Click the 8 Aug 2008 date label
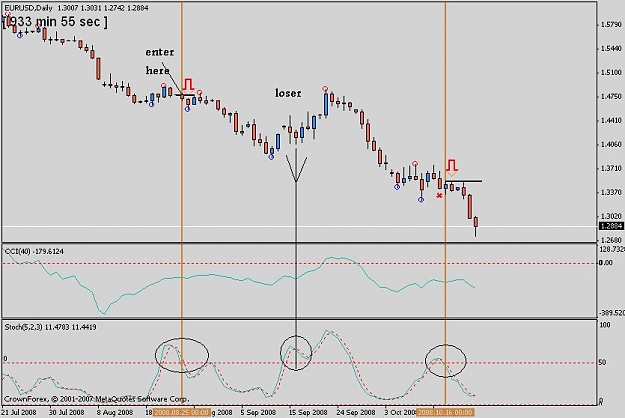 tap(115, 412)
